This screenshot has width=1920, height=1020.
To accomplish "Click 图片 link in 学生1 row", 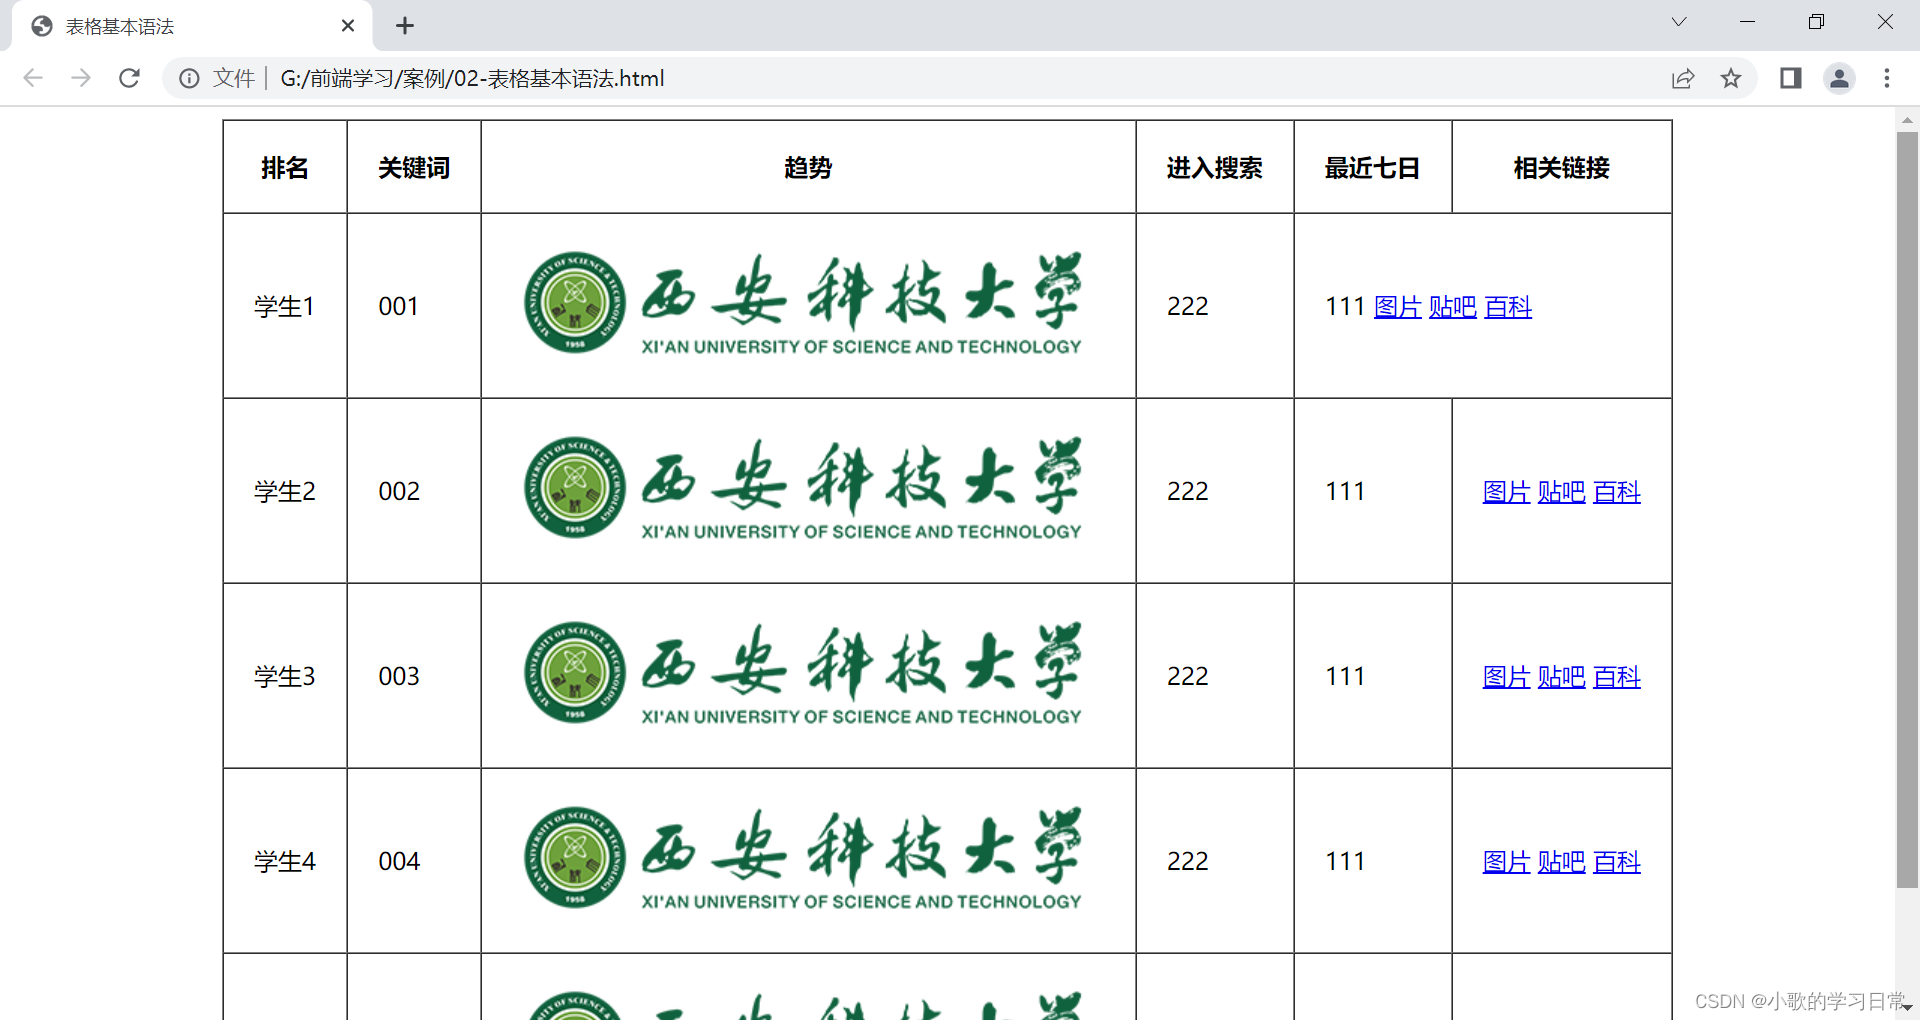I will click(1398, 307).
